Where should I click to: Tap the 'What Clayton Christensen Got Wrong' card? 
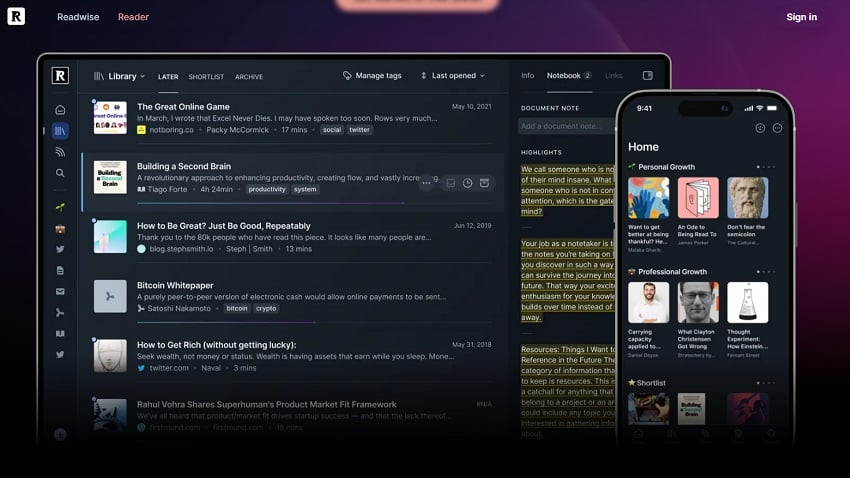[698, 320]
